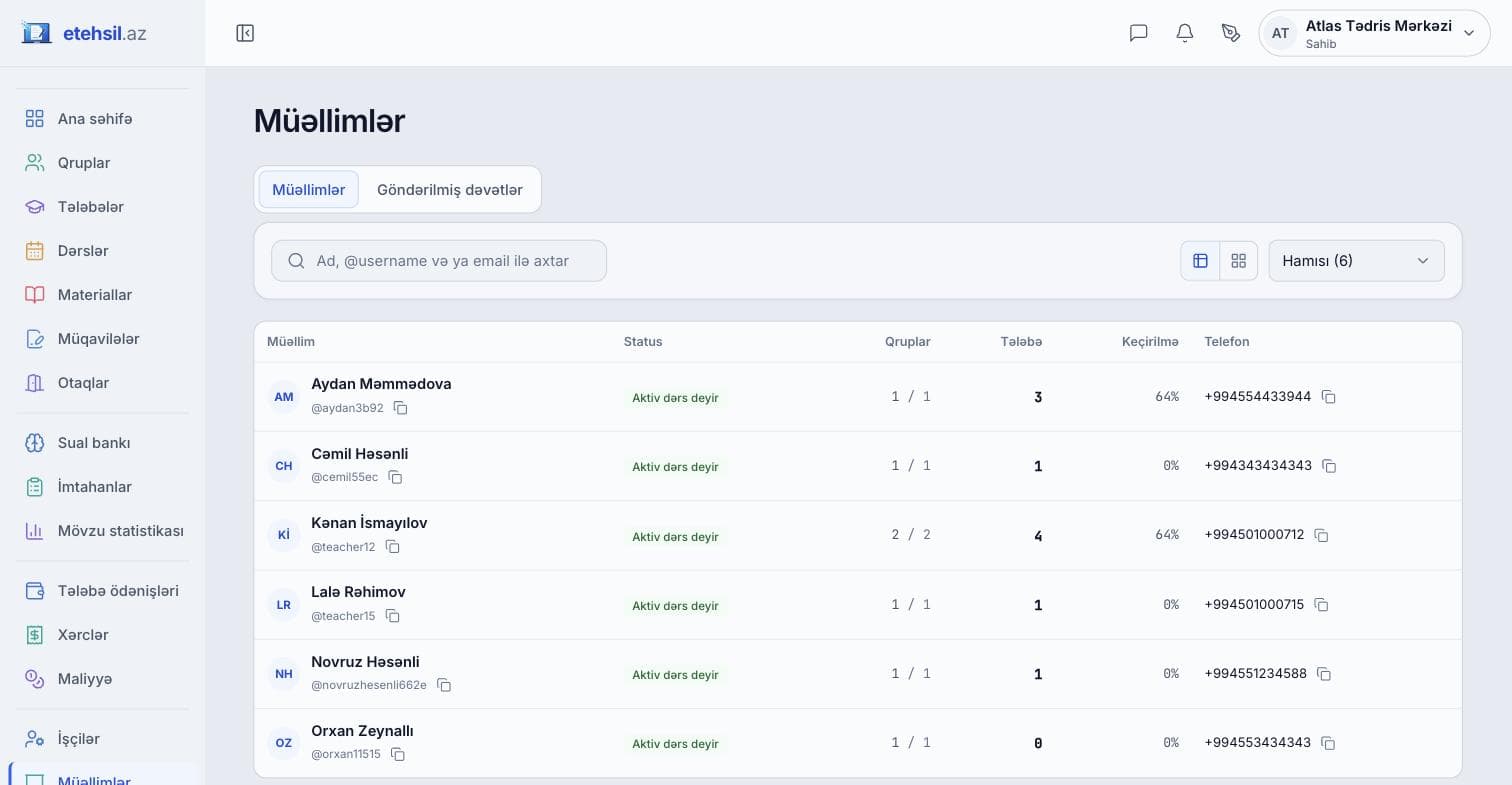The height and width of the screenshot is (785, 1512).
Task: Open the chat messages icon
Action: coord(1138,33)
